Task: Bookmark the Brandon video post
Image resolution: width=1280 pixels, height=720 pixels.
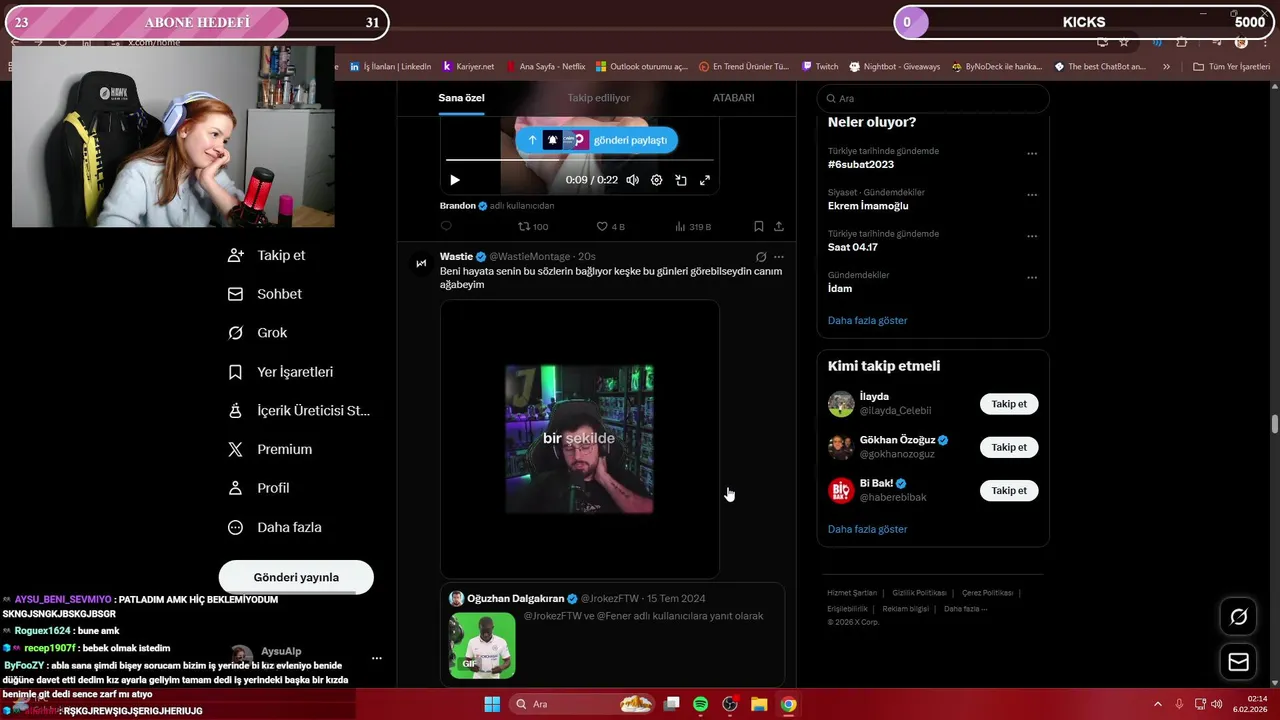Action: 759,227
